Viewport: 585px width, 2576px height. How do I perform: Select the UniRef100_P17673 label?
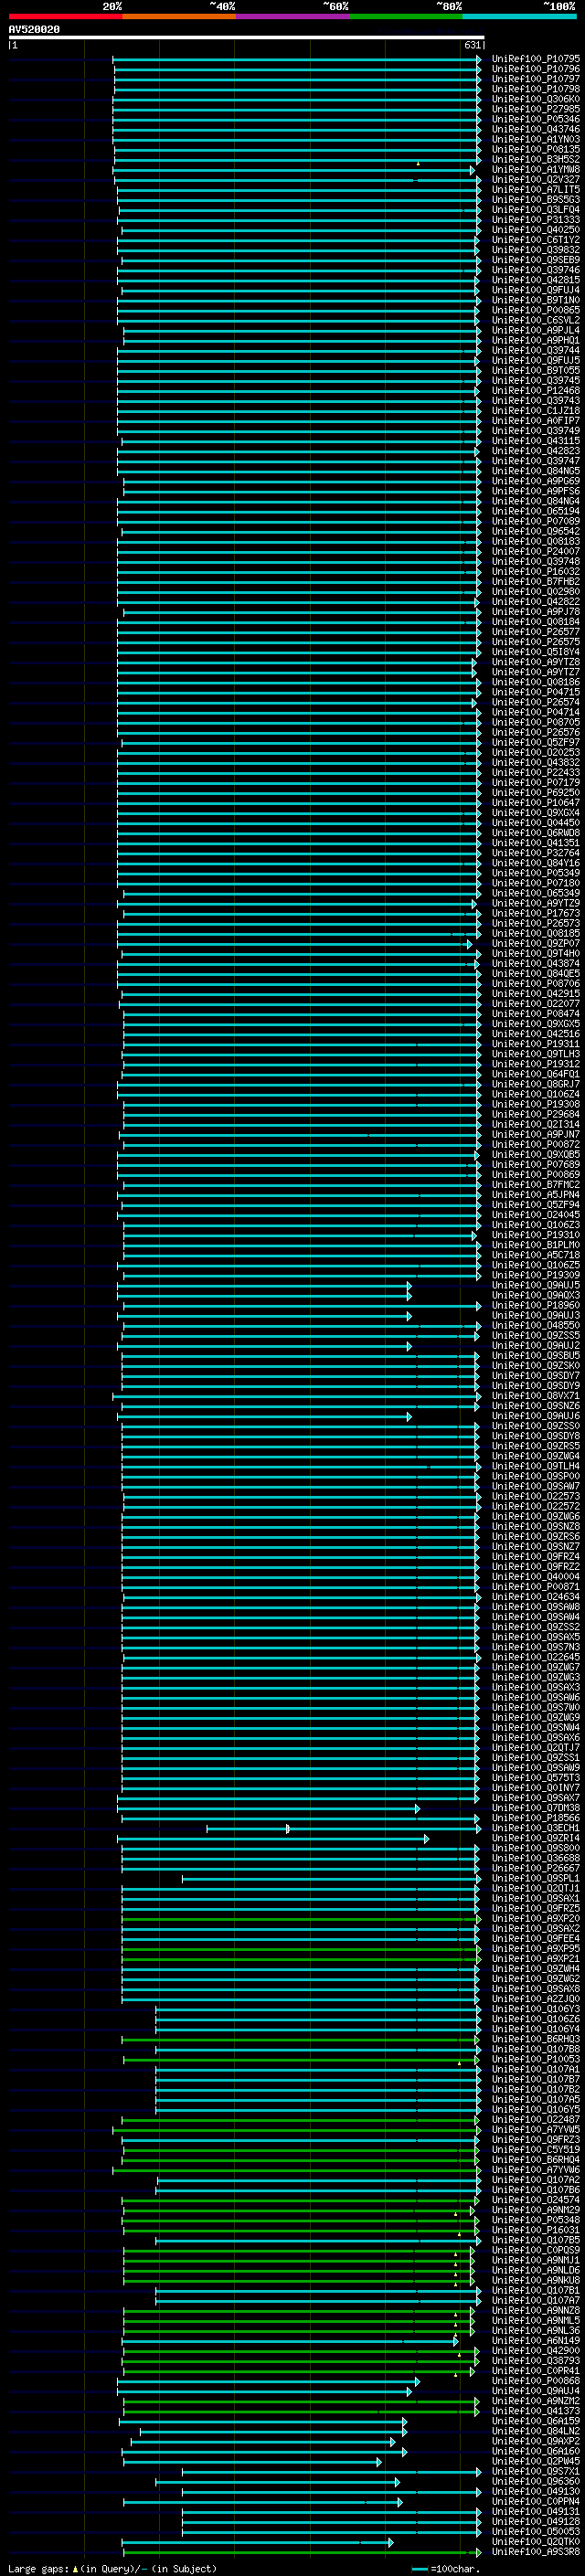point(535,913)
